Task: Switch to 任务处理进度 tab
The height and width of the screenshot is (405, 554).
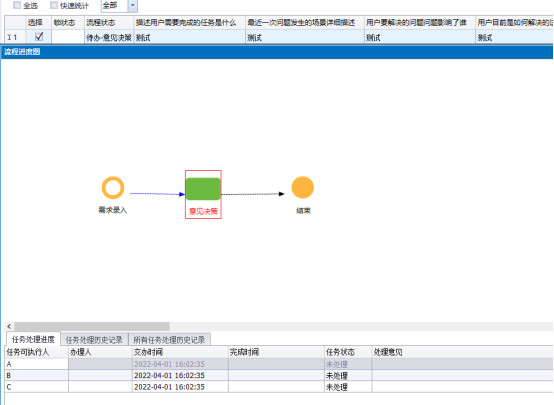Action: (x=33, y=339)
